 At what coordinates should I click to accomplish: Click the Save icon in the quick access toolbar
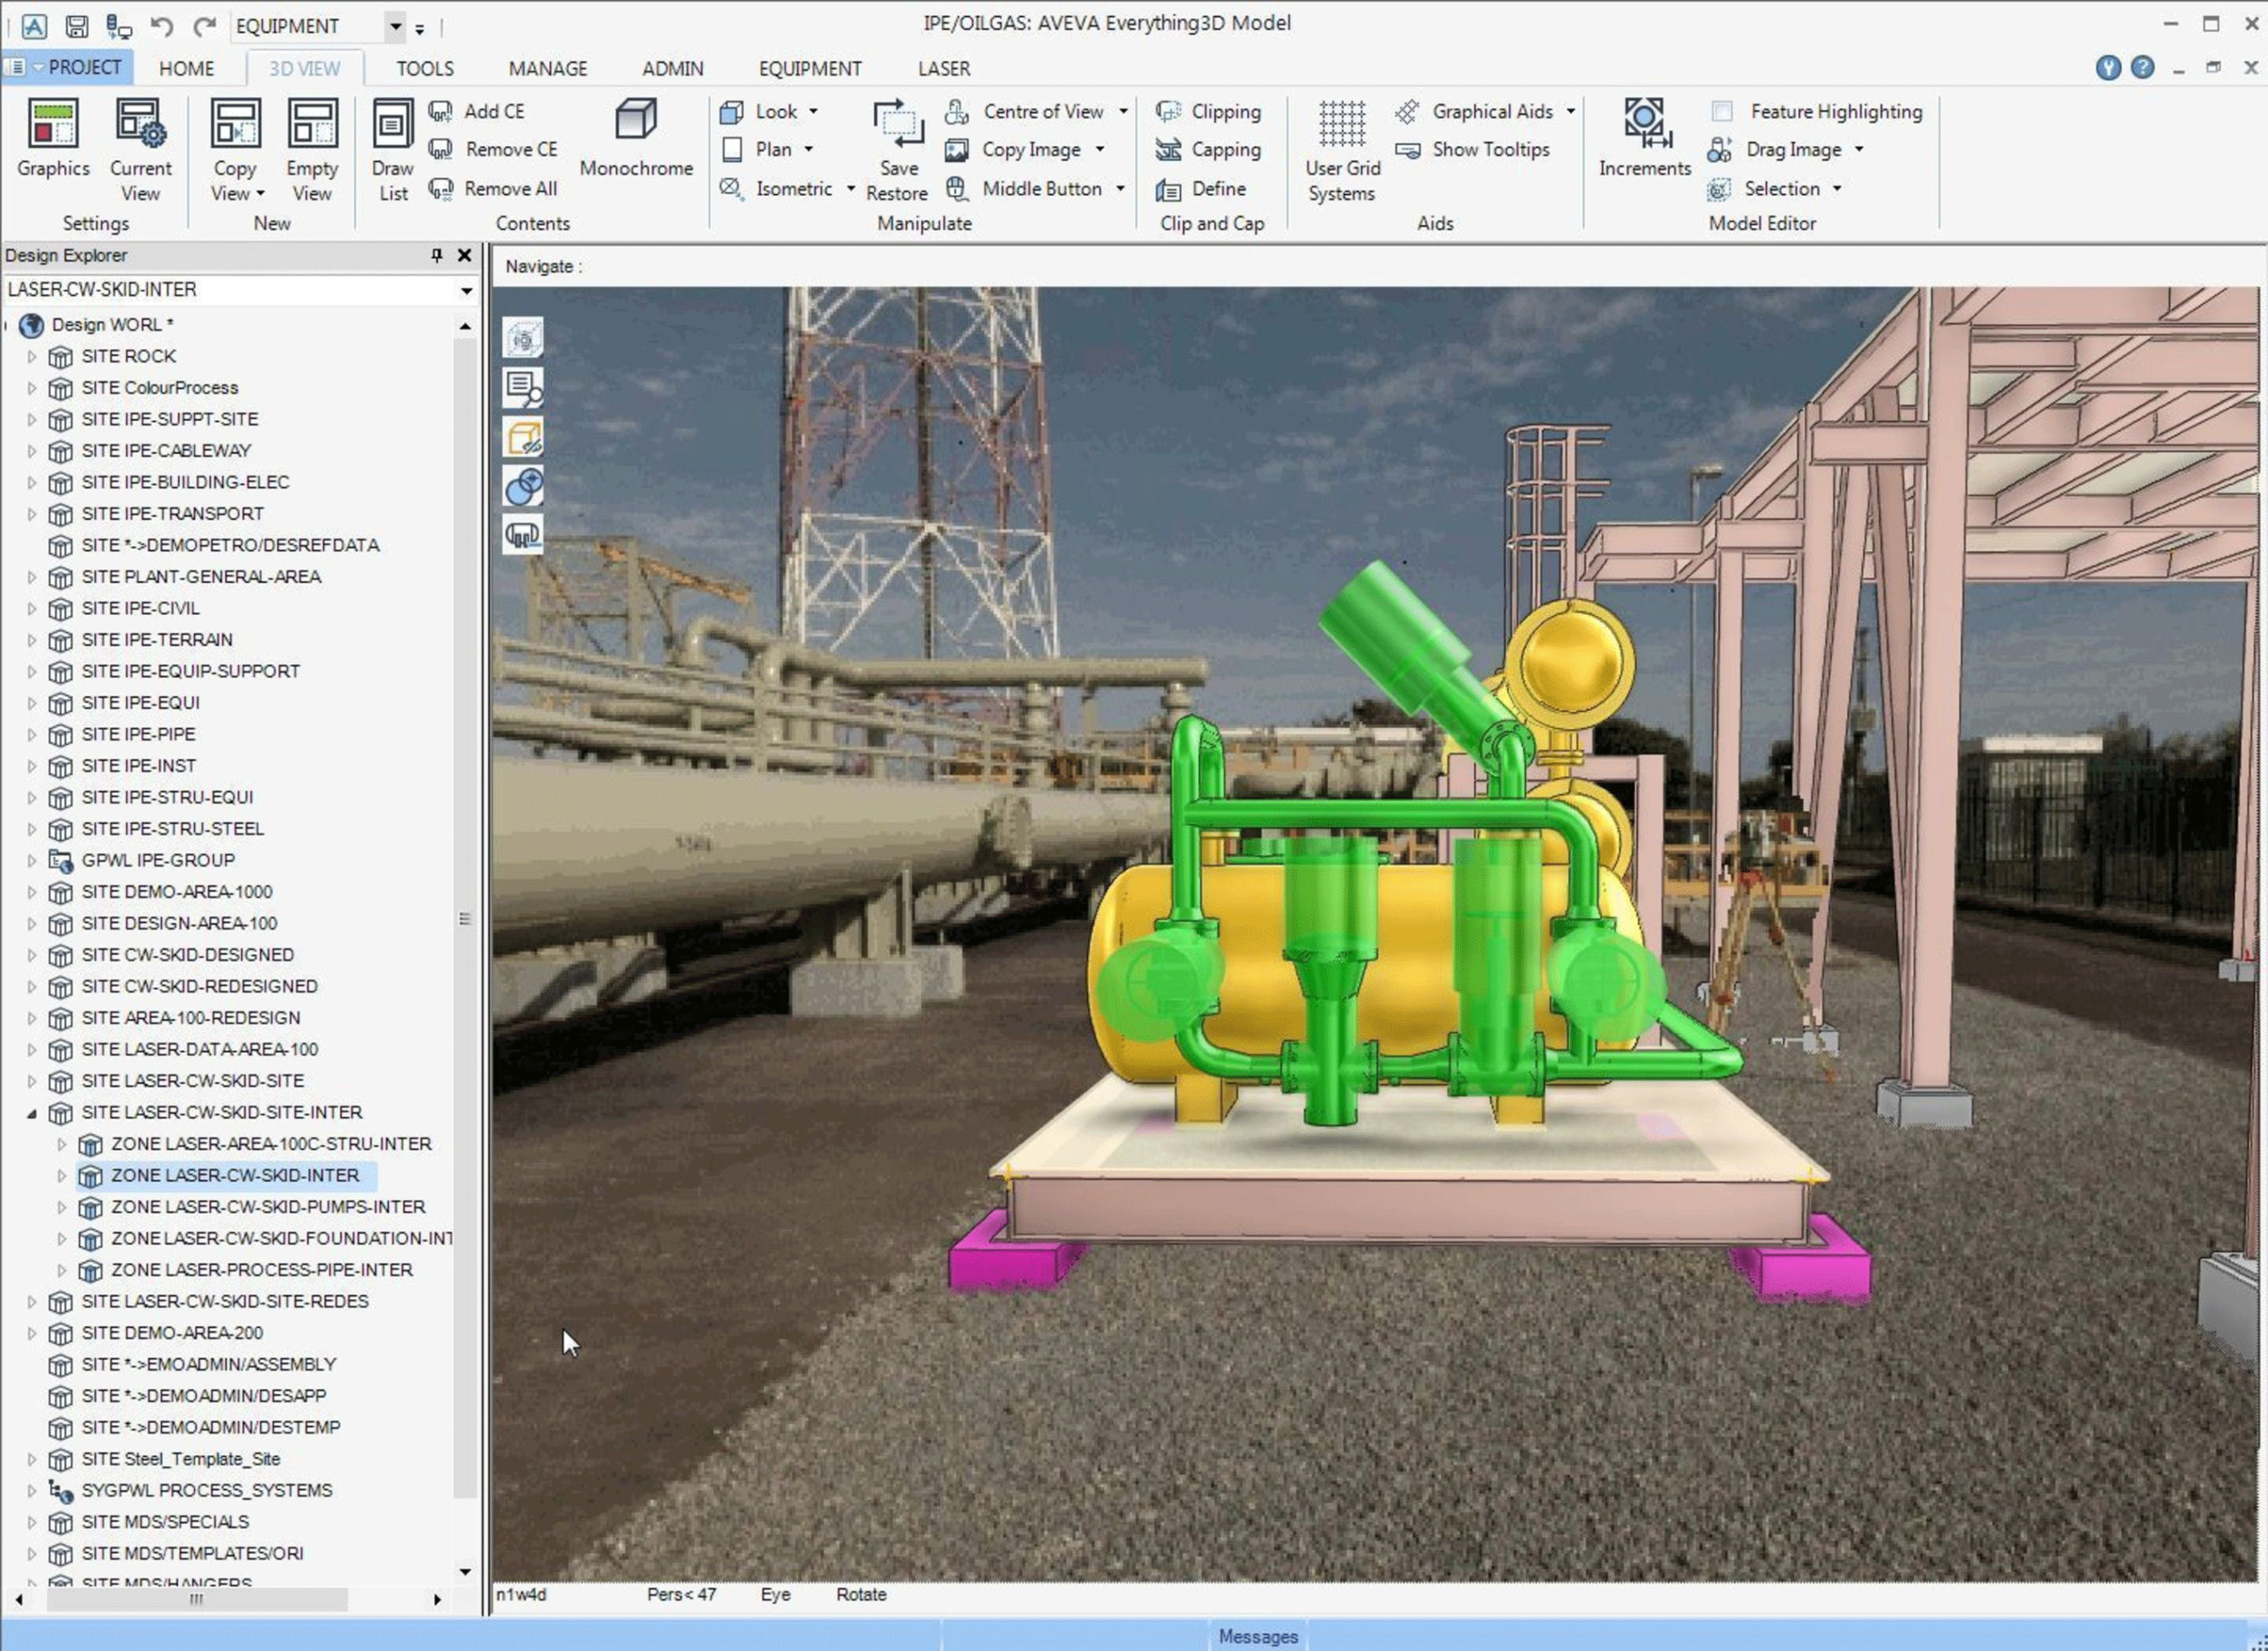[x=76, y=26]
